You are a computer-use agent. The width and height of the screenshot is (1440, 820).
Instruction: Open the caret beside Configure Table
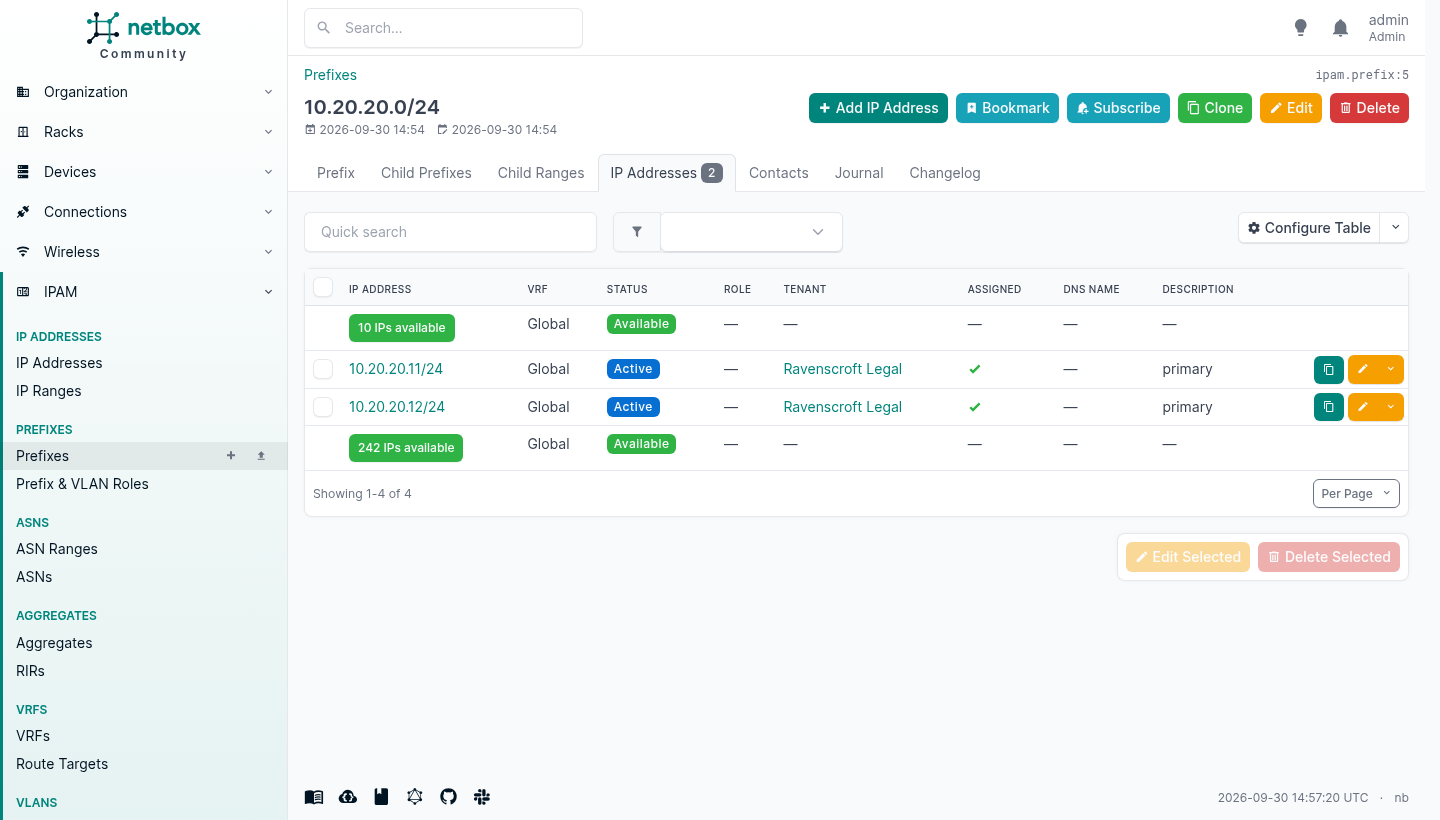(1394, 228)
